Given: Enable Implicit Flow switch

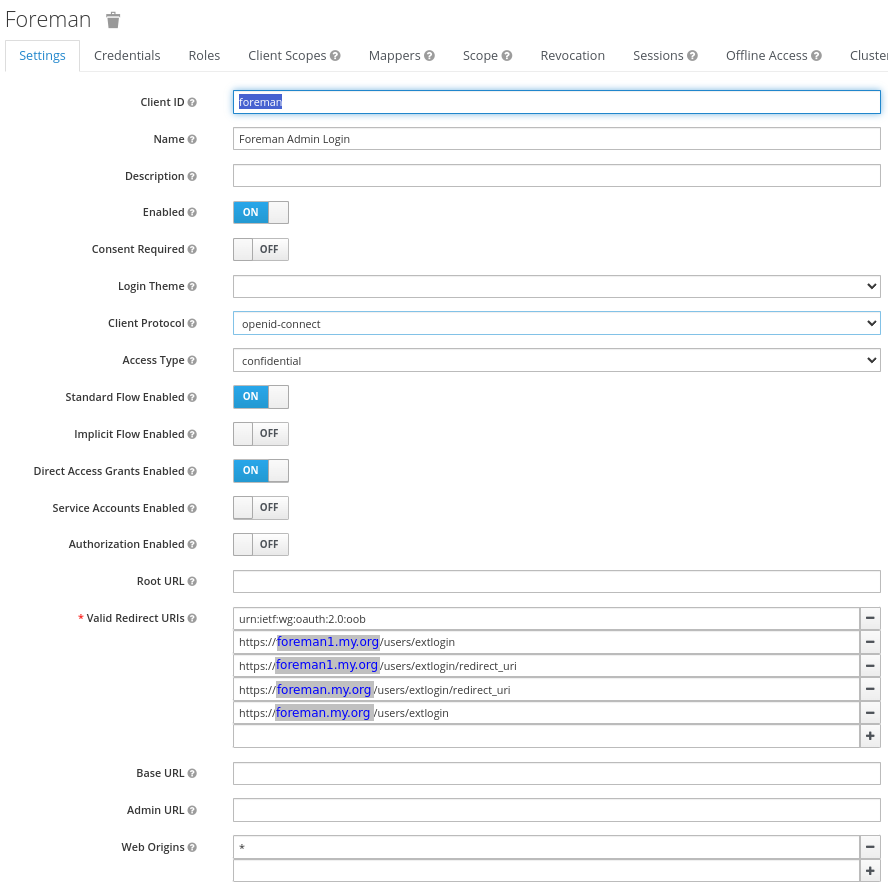Looking at the screenshot, I should pyautogui.click(x=261, y=434).
